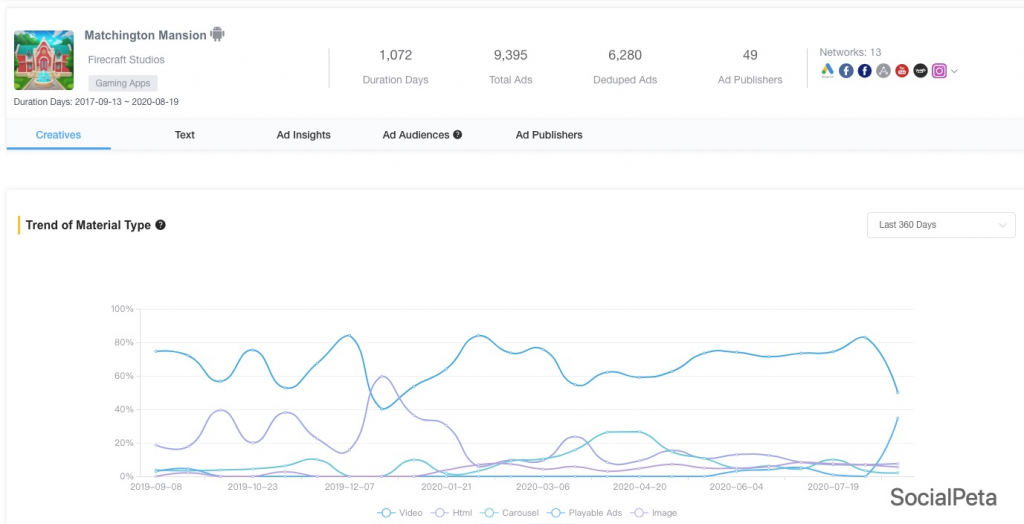Click the 1,072 Duration Days value

click(x=395, y=56)
